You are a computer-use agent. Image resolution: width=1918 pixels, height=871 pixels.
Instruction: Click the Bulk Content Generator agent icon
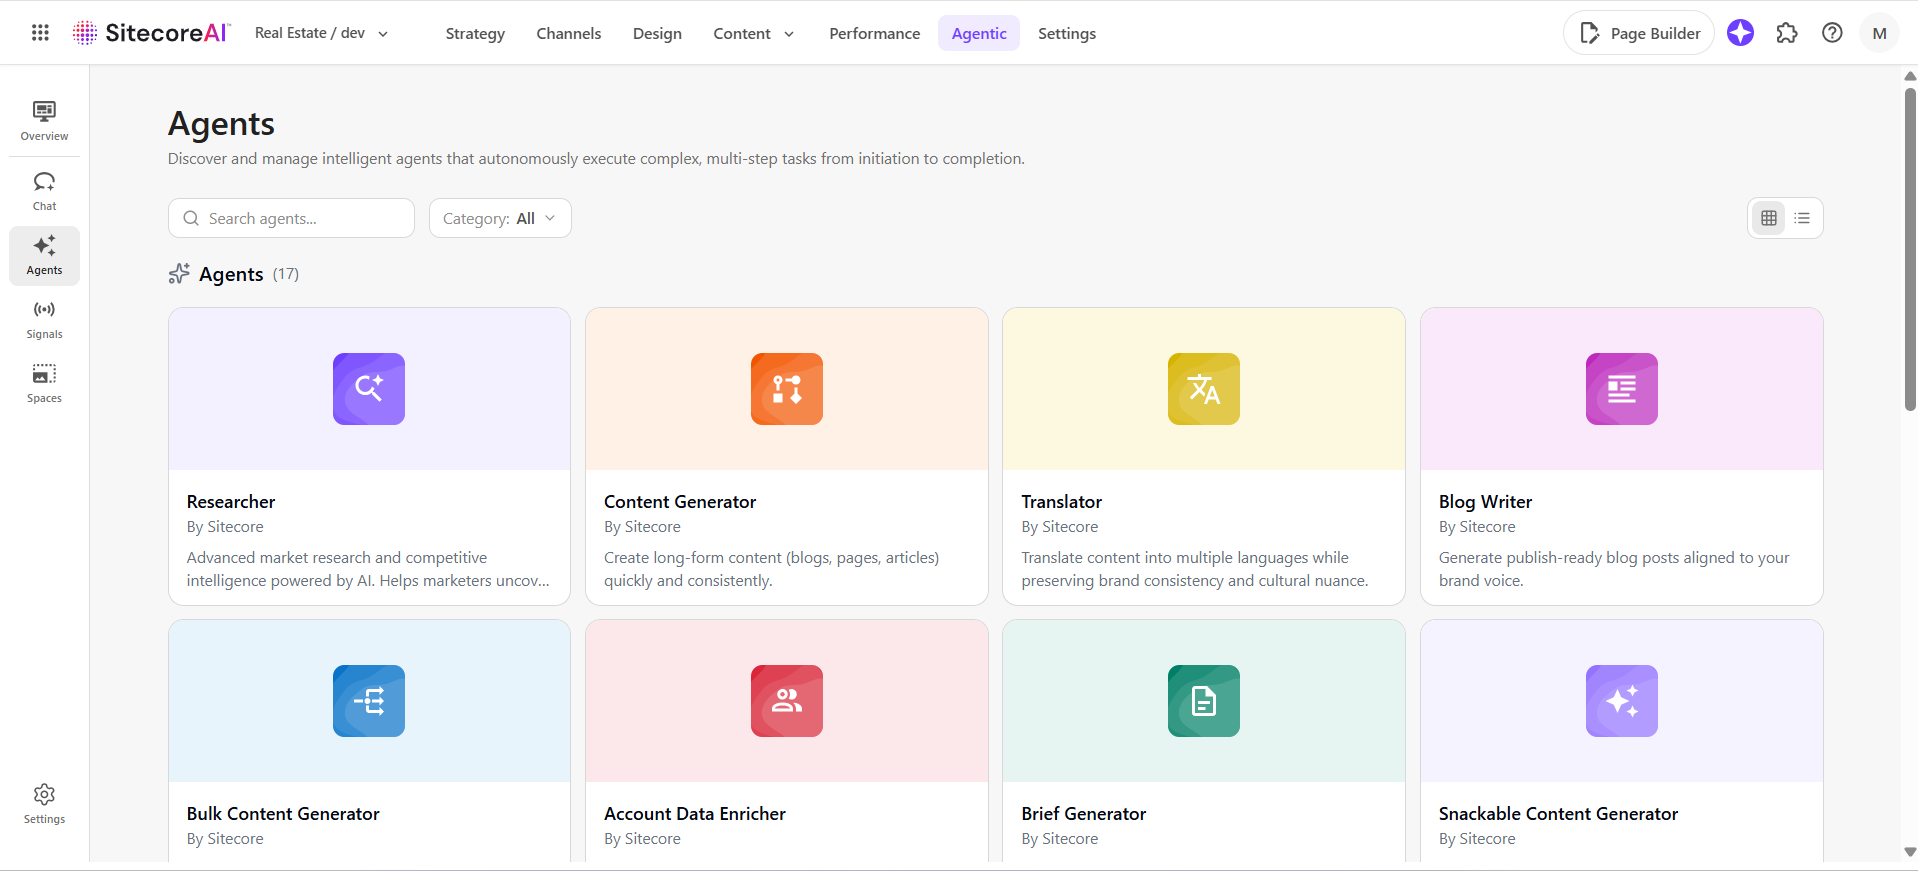pyautogui.click(x=369, y=701)
